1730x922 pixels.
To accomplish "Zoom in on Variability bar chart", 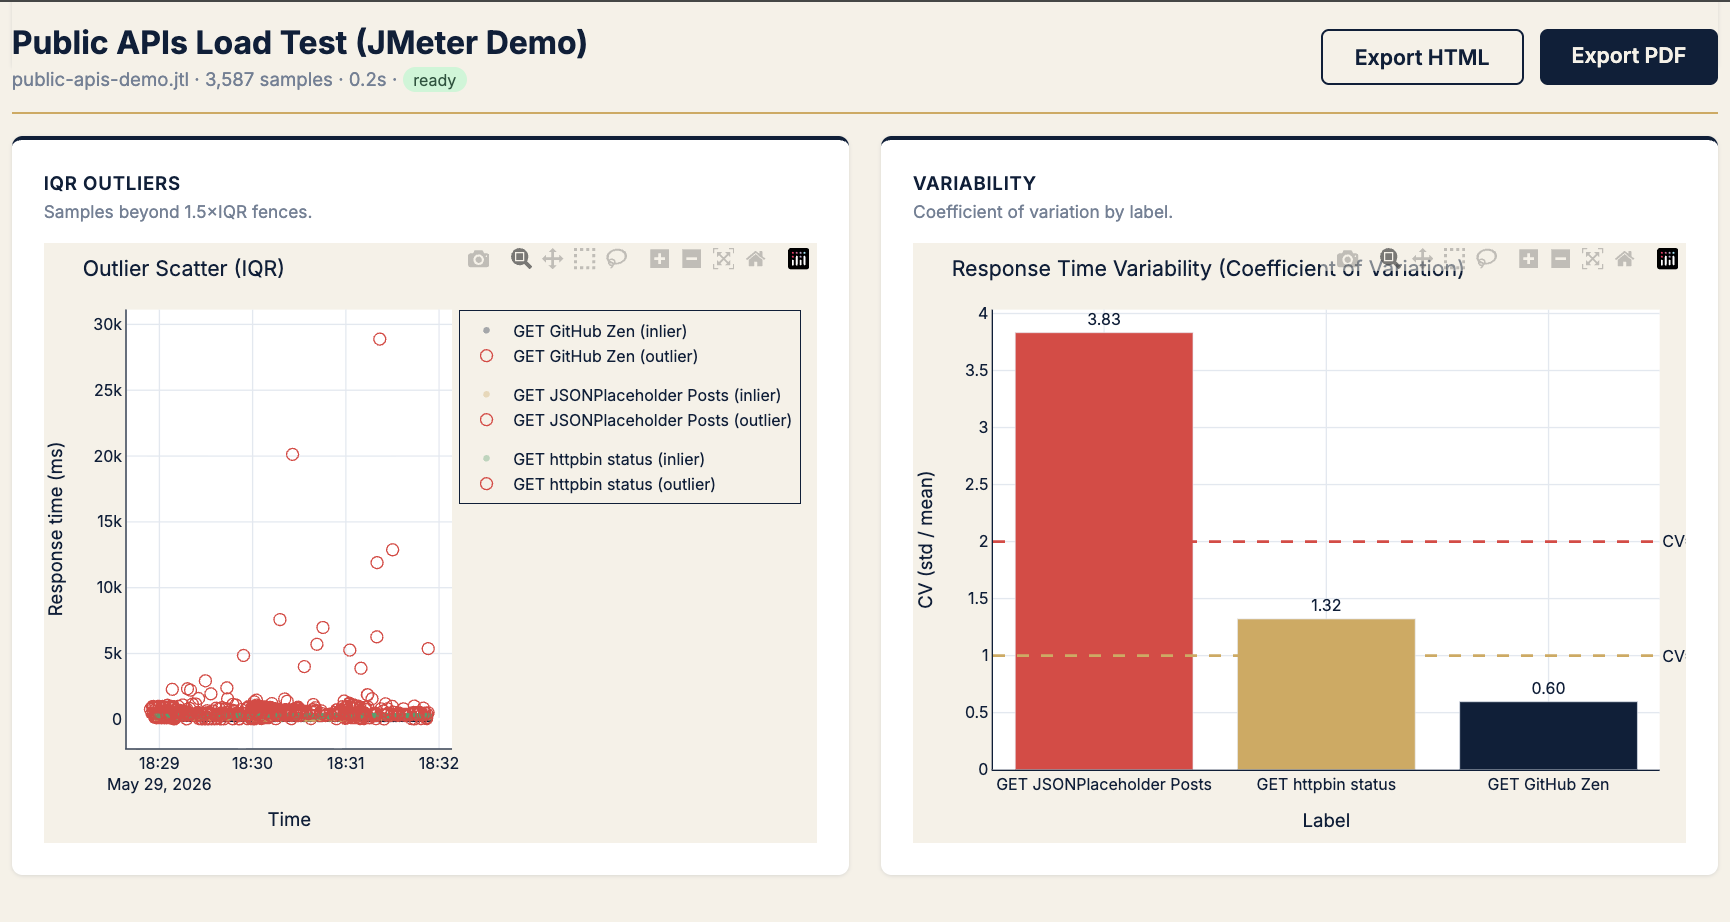I will click(x=1528, y=259).
